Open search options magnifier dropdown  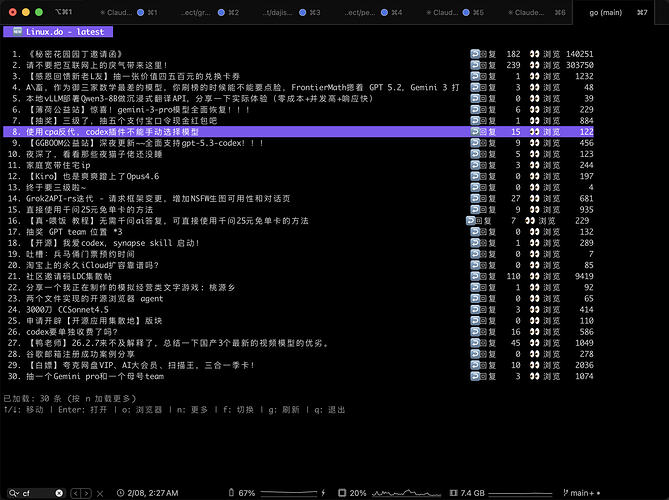pos(14,493)
